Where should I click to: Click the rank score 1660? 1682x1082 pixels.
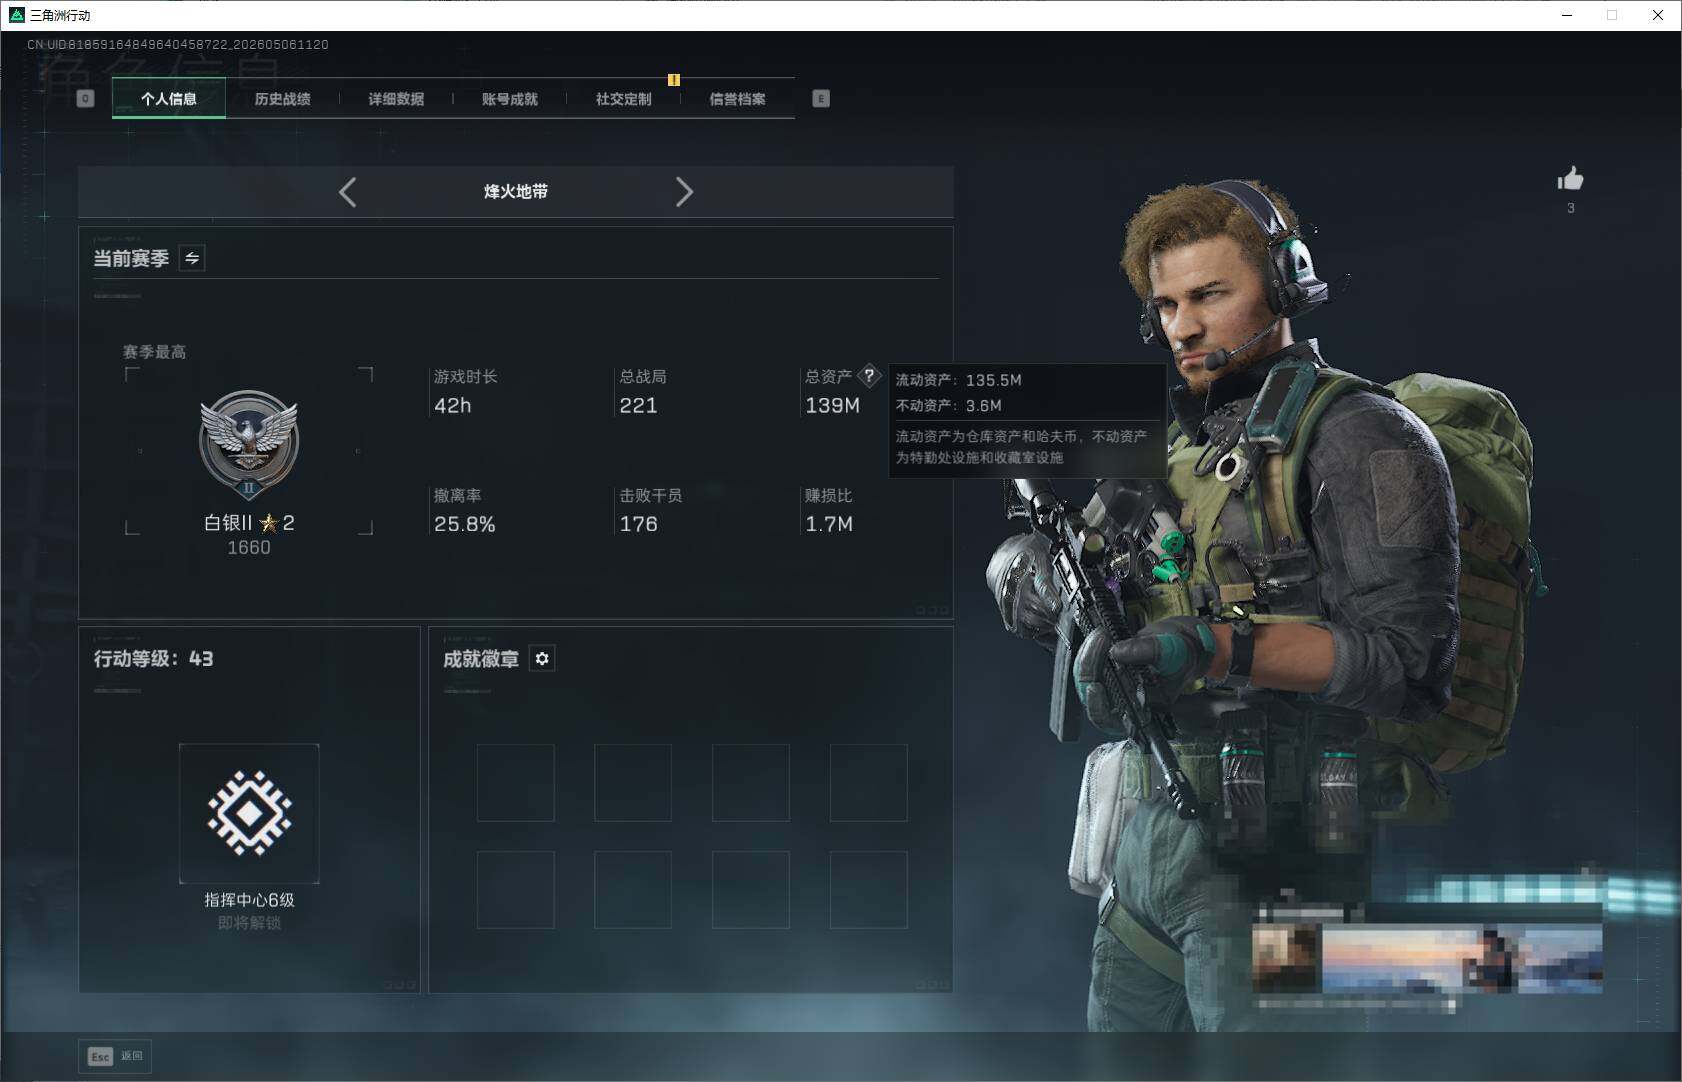(249, 548)
